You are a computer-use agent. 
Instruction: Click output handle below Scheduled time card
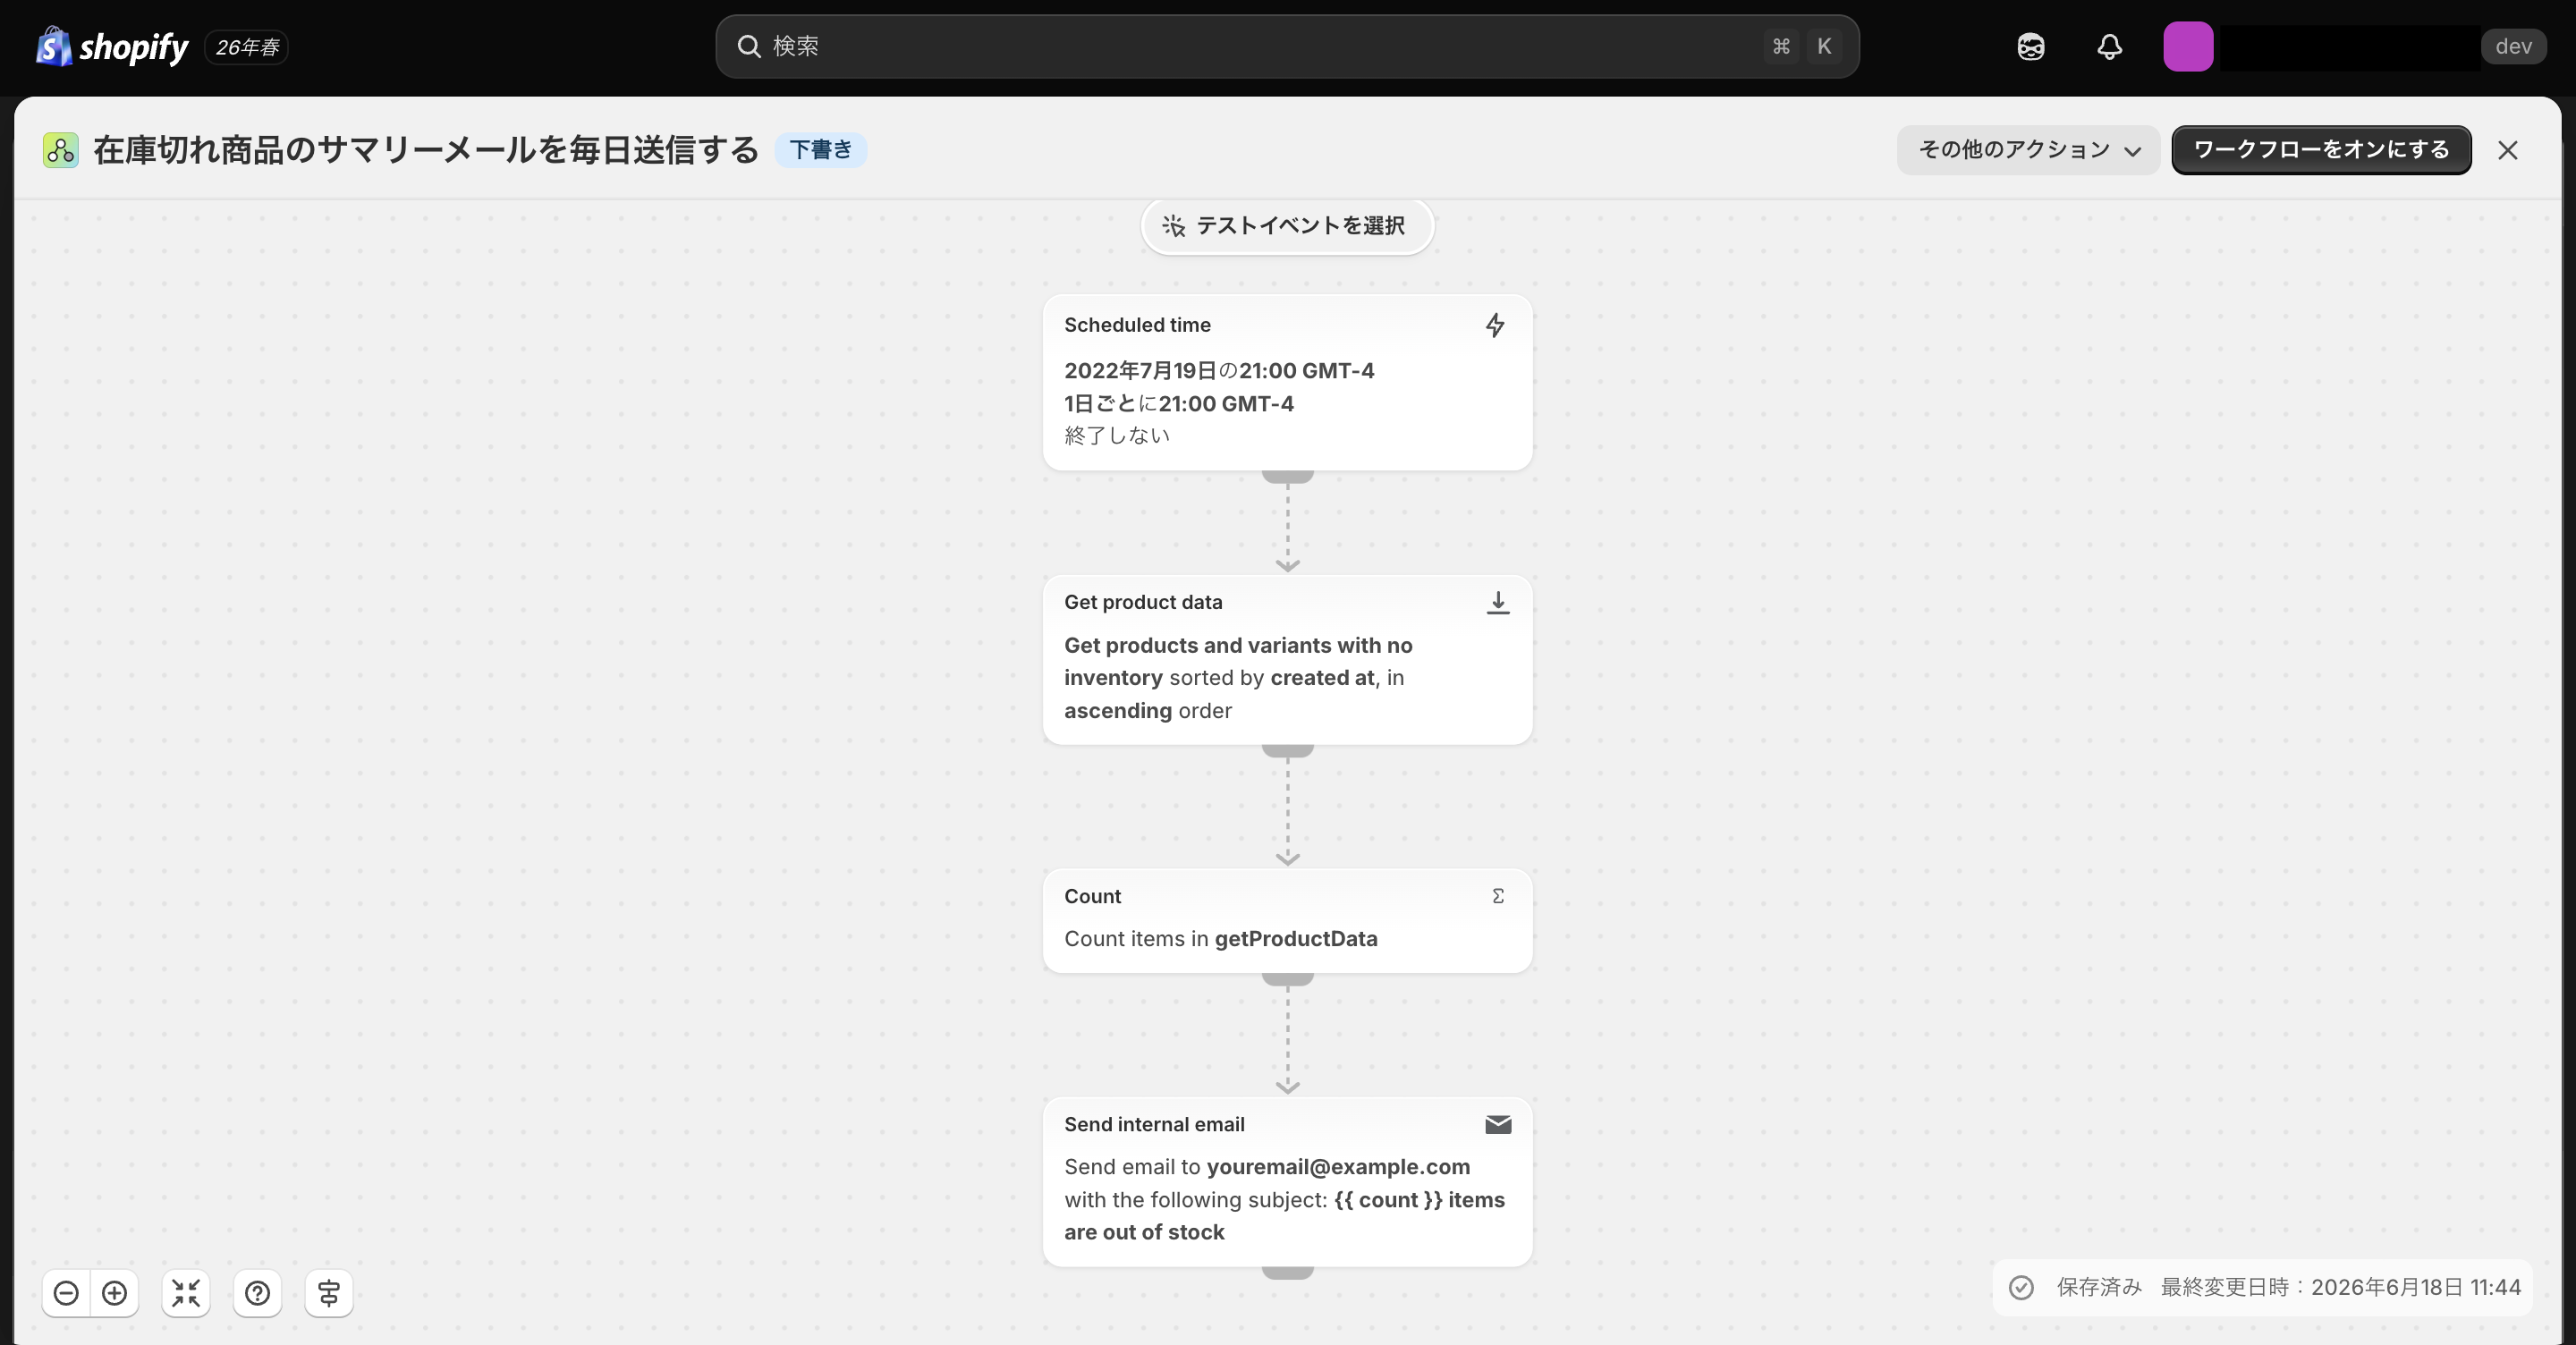tap(1287, 477)
